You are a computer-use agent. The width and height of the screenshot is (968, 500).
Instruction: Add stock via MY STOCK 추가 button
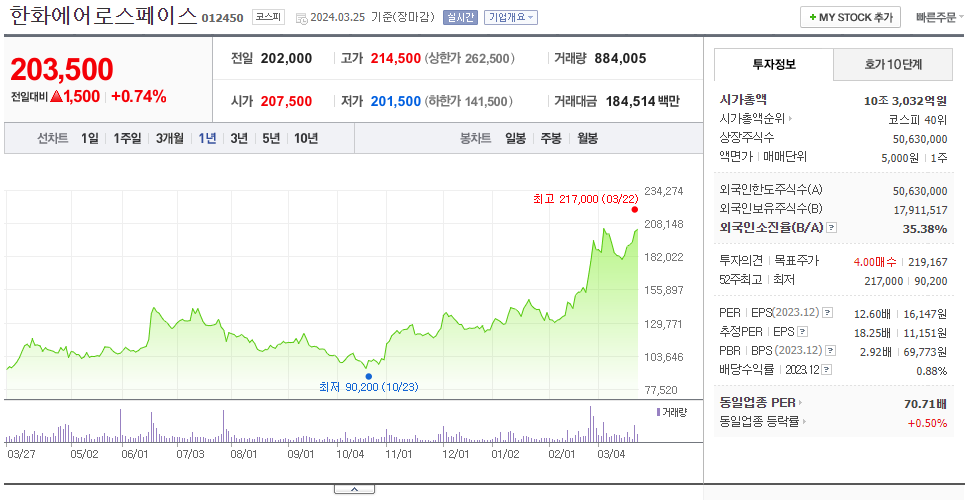click(850, 17)
